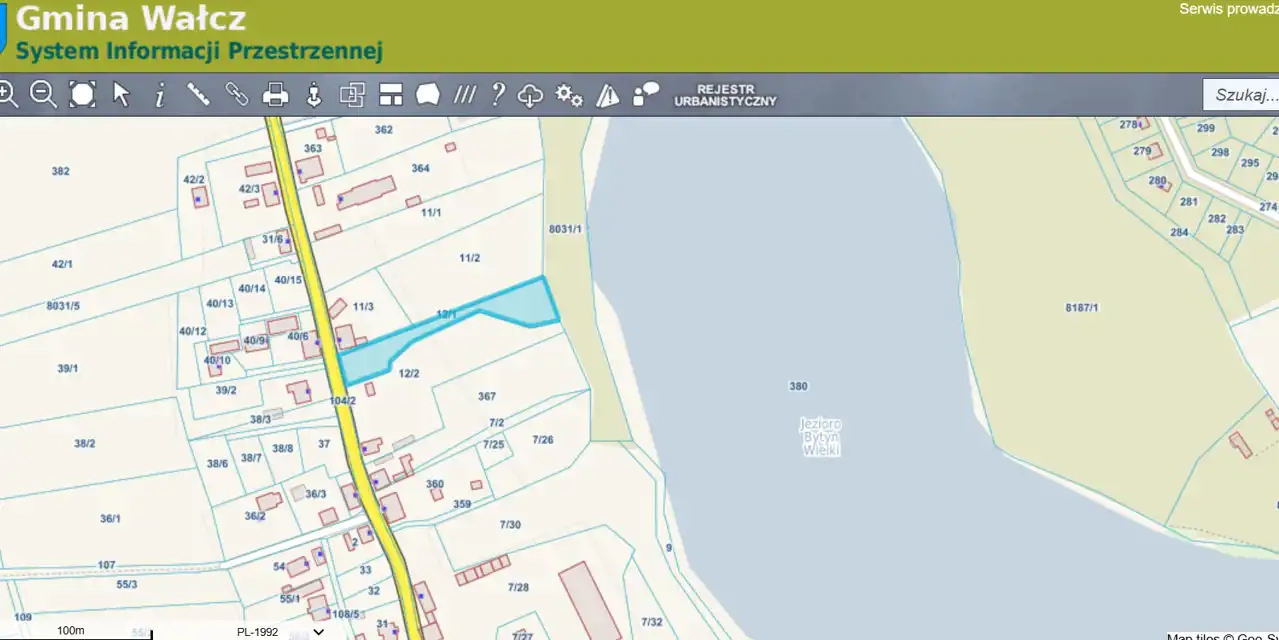The width and height of the screenshot is (1279, 640).
Task: Click the Gmina Wałcz header title
Action: [x=131, y=18]
